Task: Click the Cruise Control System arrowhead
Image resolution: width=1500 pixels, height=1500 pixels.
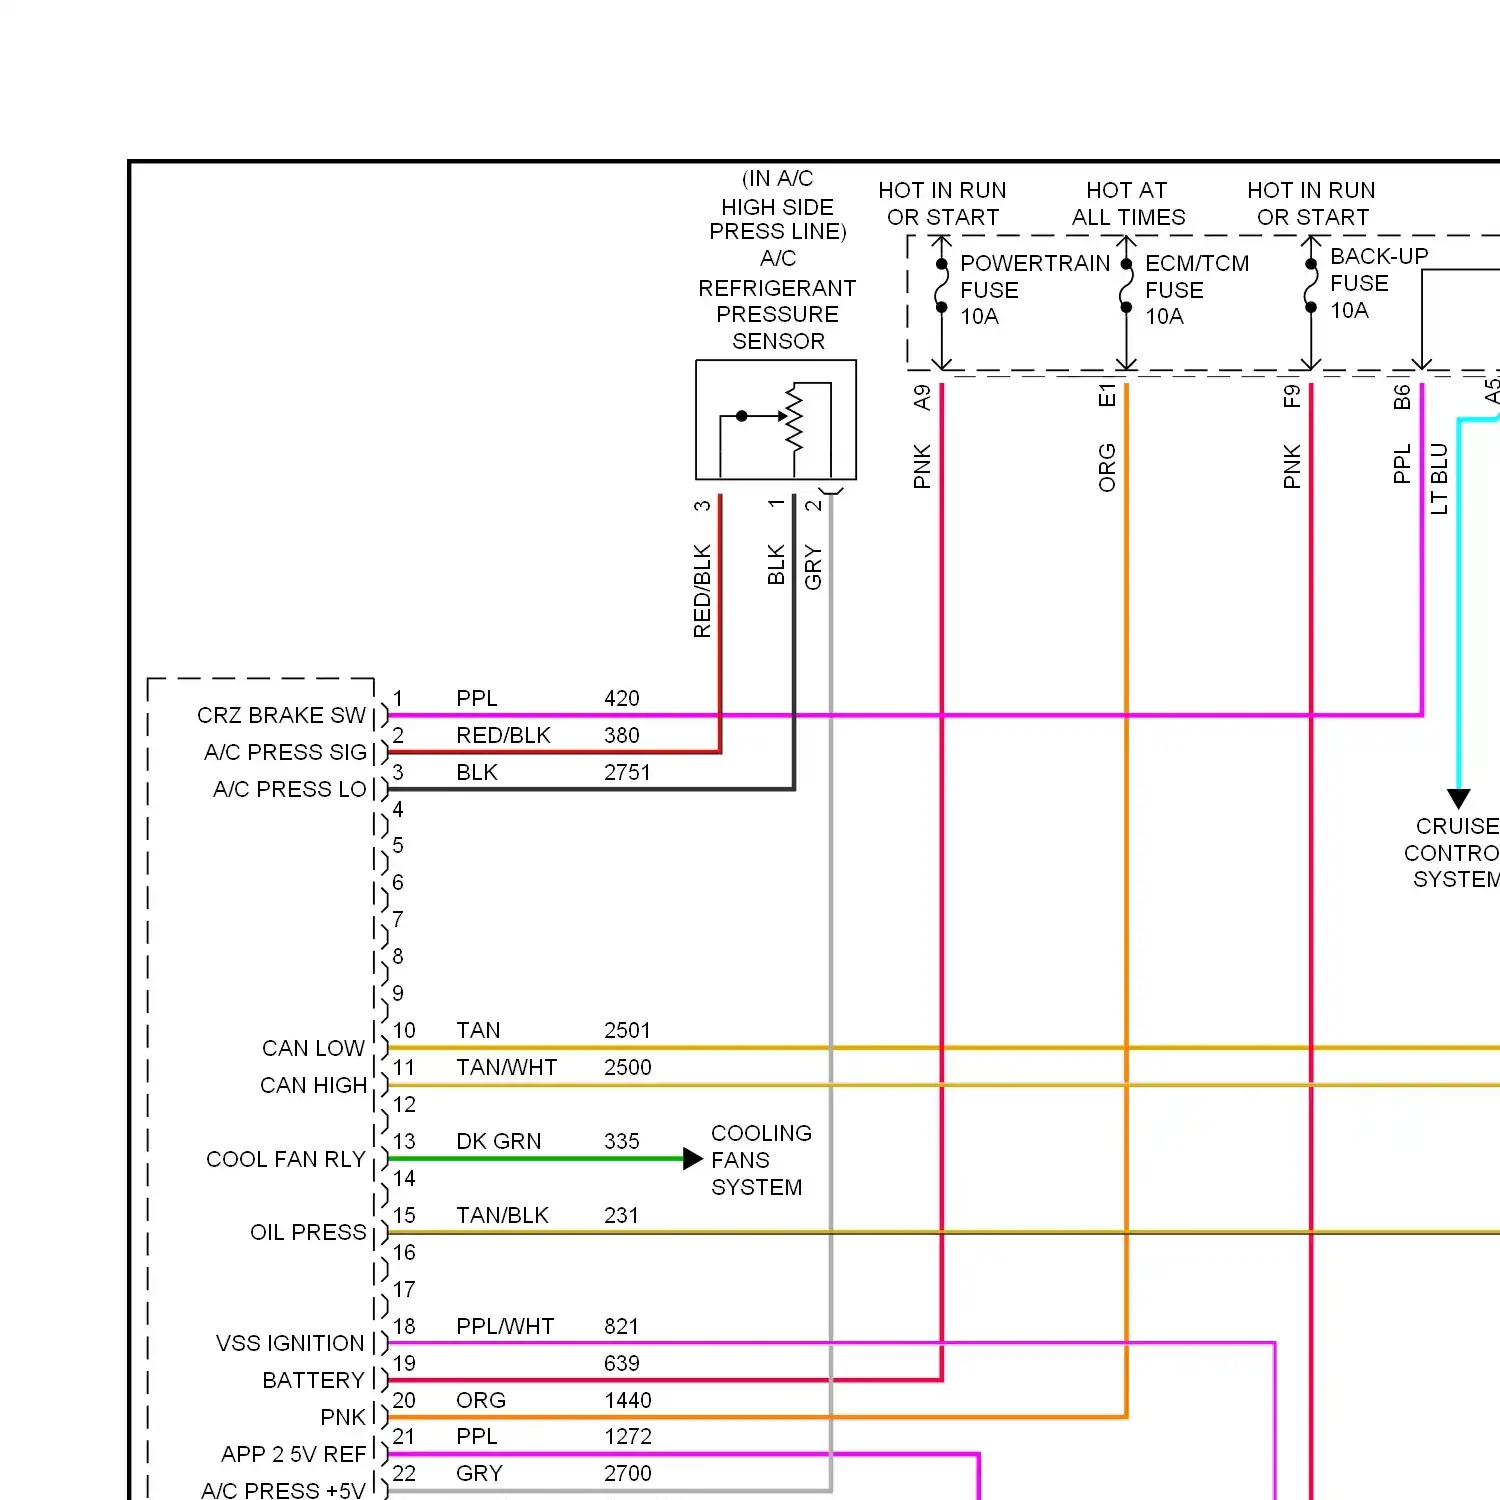Action: tap(1459, 798)
